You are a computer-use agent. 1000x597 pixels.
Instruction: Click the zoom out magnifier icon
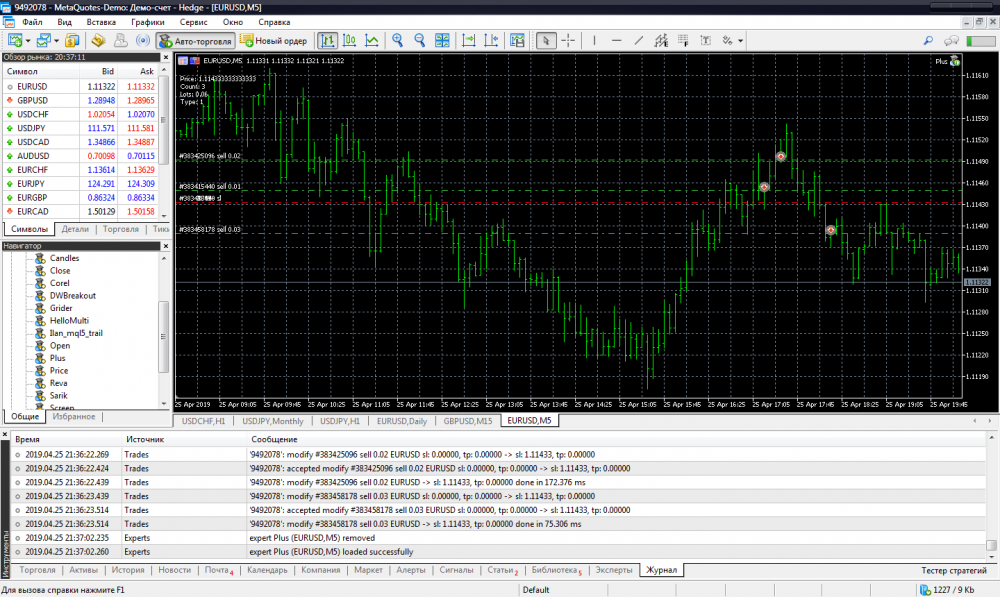click(x=419, y=41)
